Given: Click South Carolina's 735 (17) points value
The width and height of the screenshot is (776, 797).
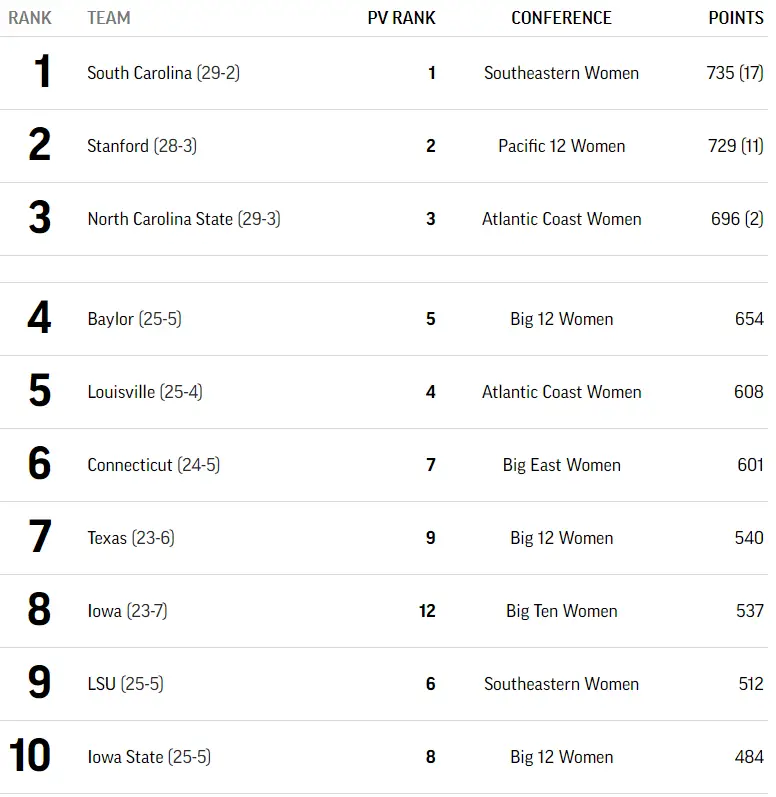Looking at the screenshot, I should [734, 73].
